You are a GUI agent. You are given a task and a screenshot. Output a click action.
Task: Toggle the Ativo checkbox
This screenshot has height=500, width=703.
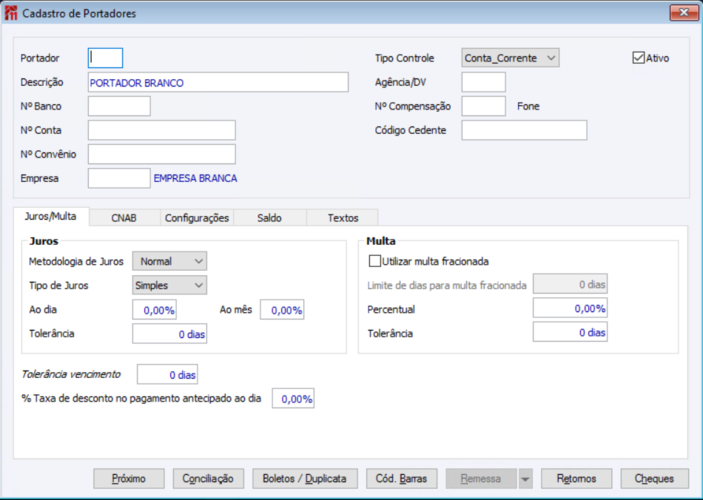(639, 58)
